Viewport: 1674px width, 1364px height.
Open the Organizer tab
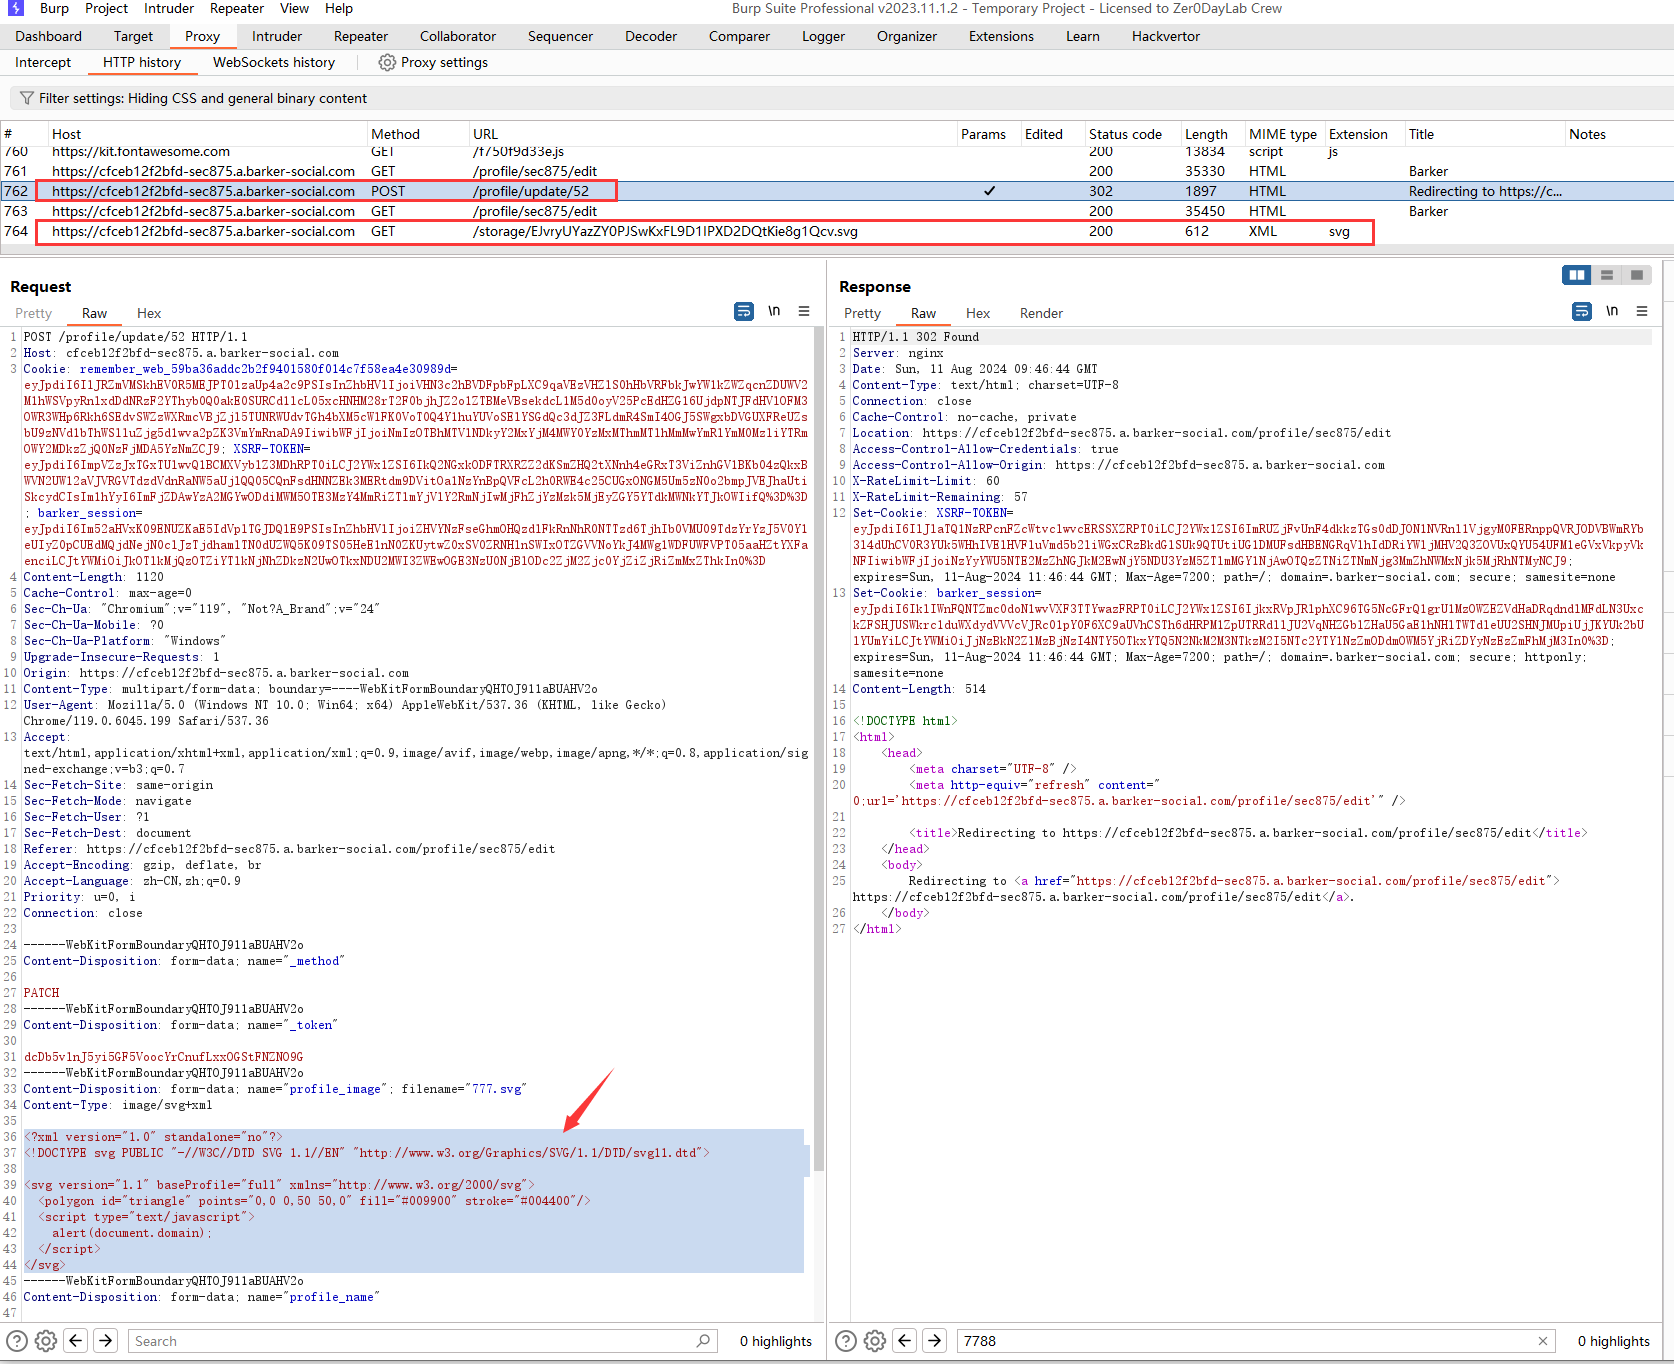pyautogui.click(x=907, y=36)
